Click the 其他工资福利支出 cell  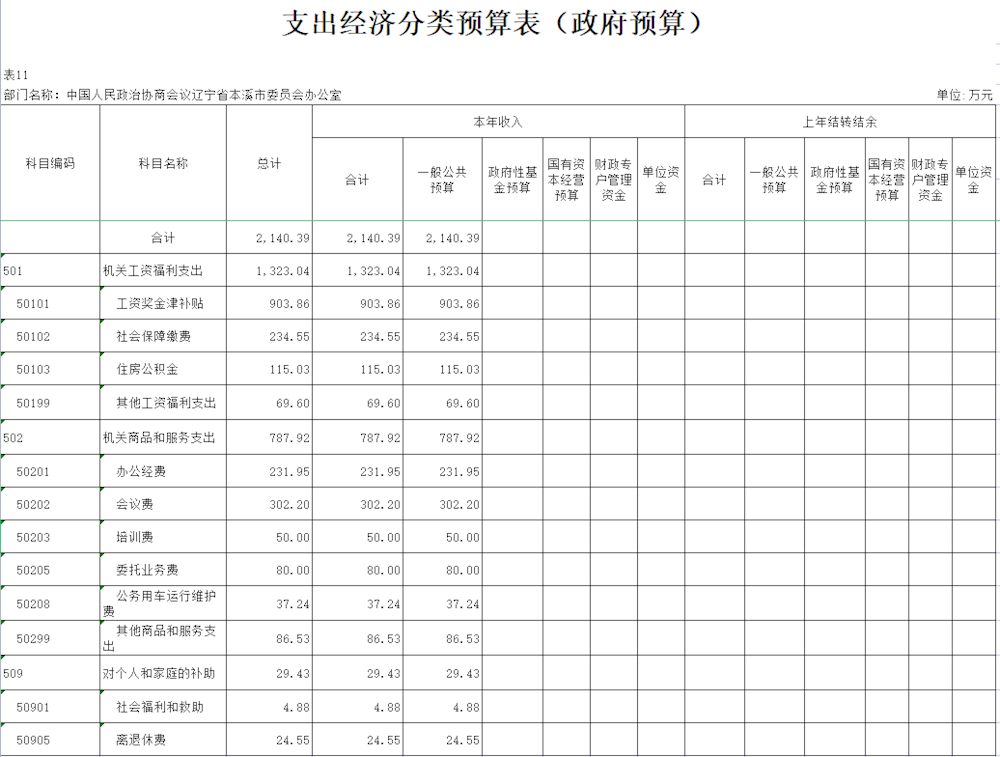click(163, 403)
